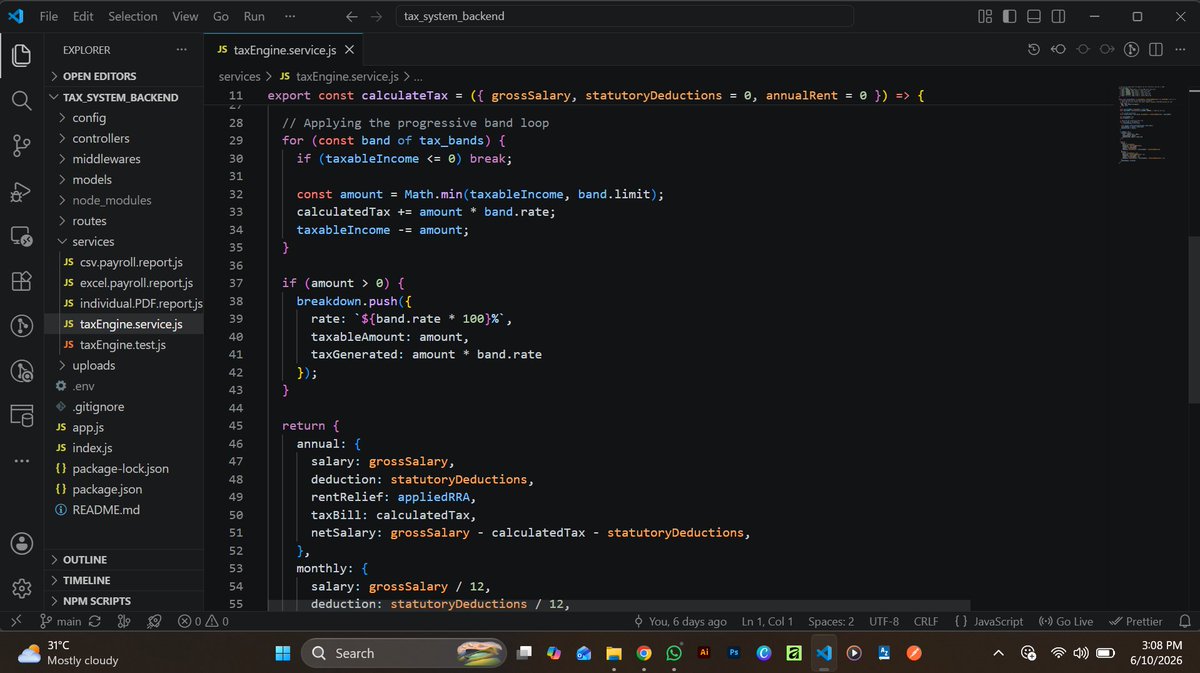Open the Photoshop taskbar icon
The image size is (1200, 673).
pos(734,653)
